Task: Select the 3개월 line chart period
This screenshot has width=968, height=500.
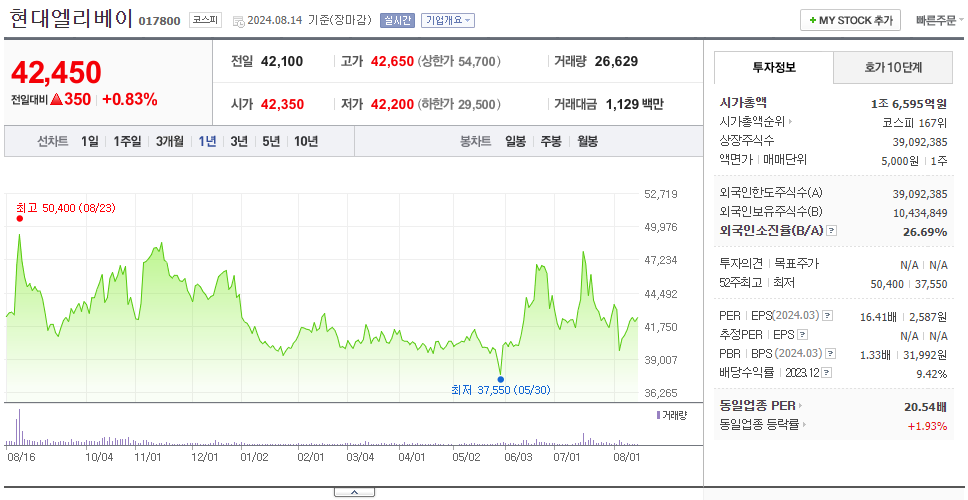Action: 170,141
